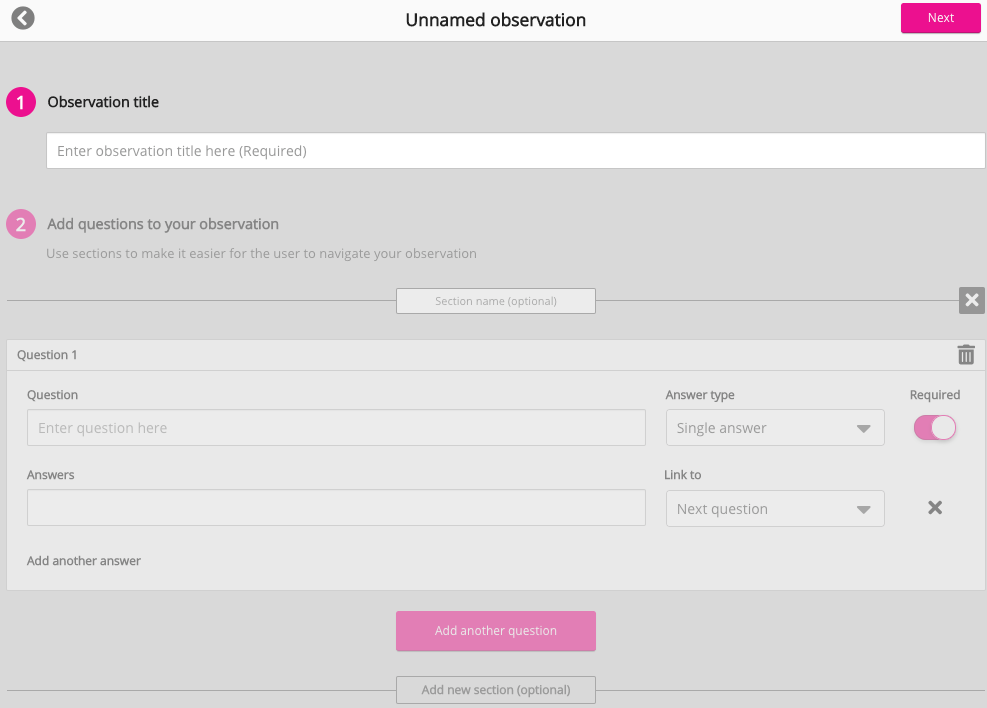
Task: Click the Add questions to your observation heading
Action: (163, 224)
